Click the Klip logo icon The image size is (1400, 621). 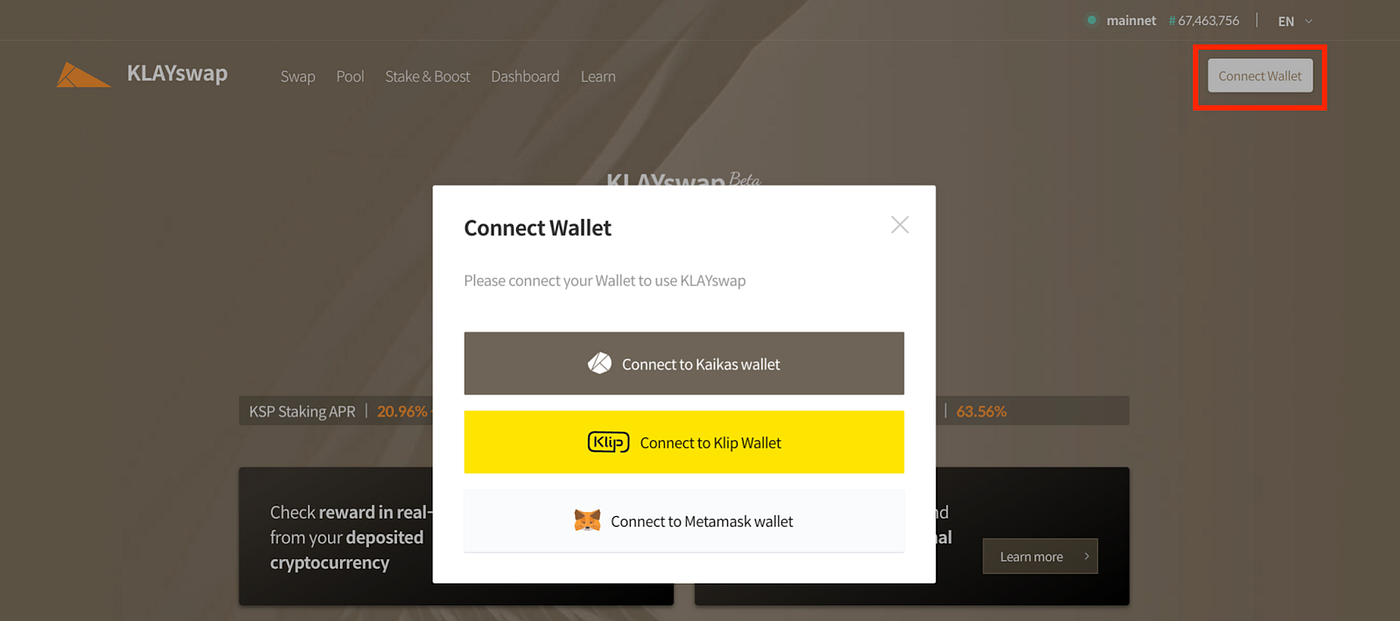(608, 442)
